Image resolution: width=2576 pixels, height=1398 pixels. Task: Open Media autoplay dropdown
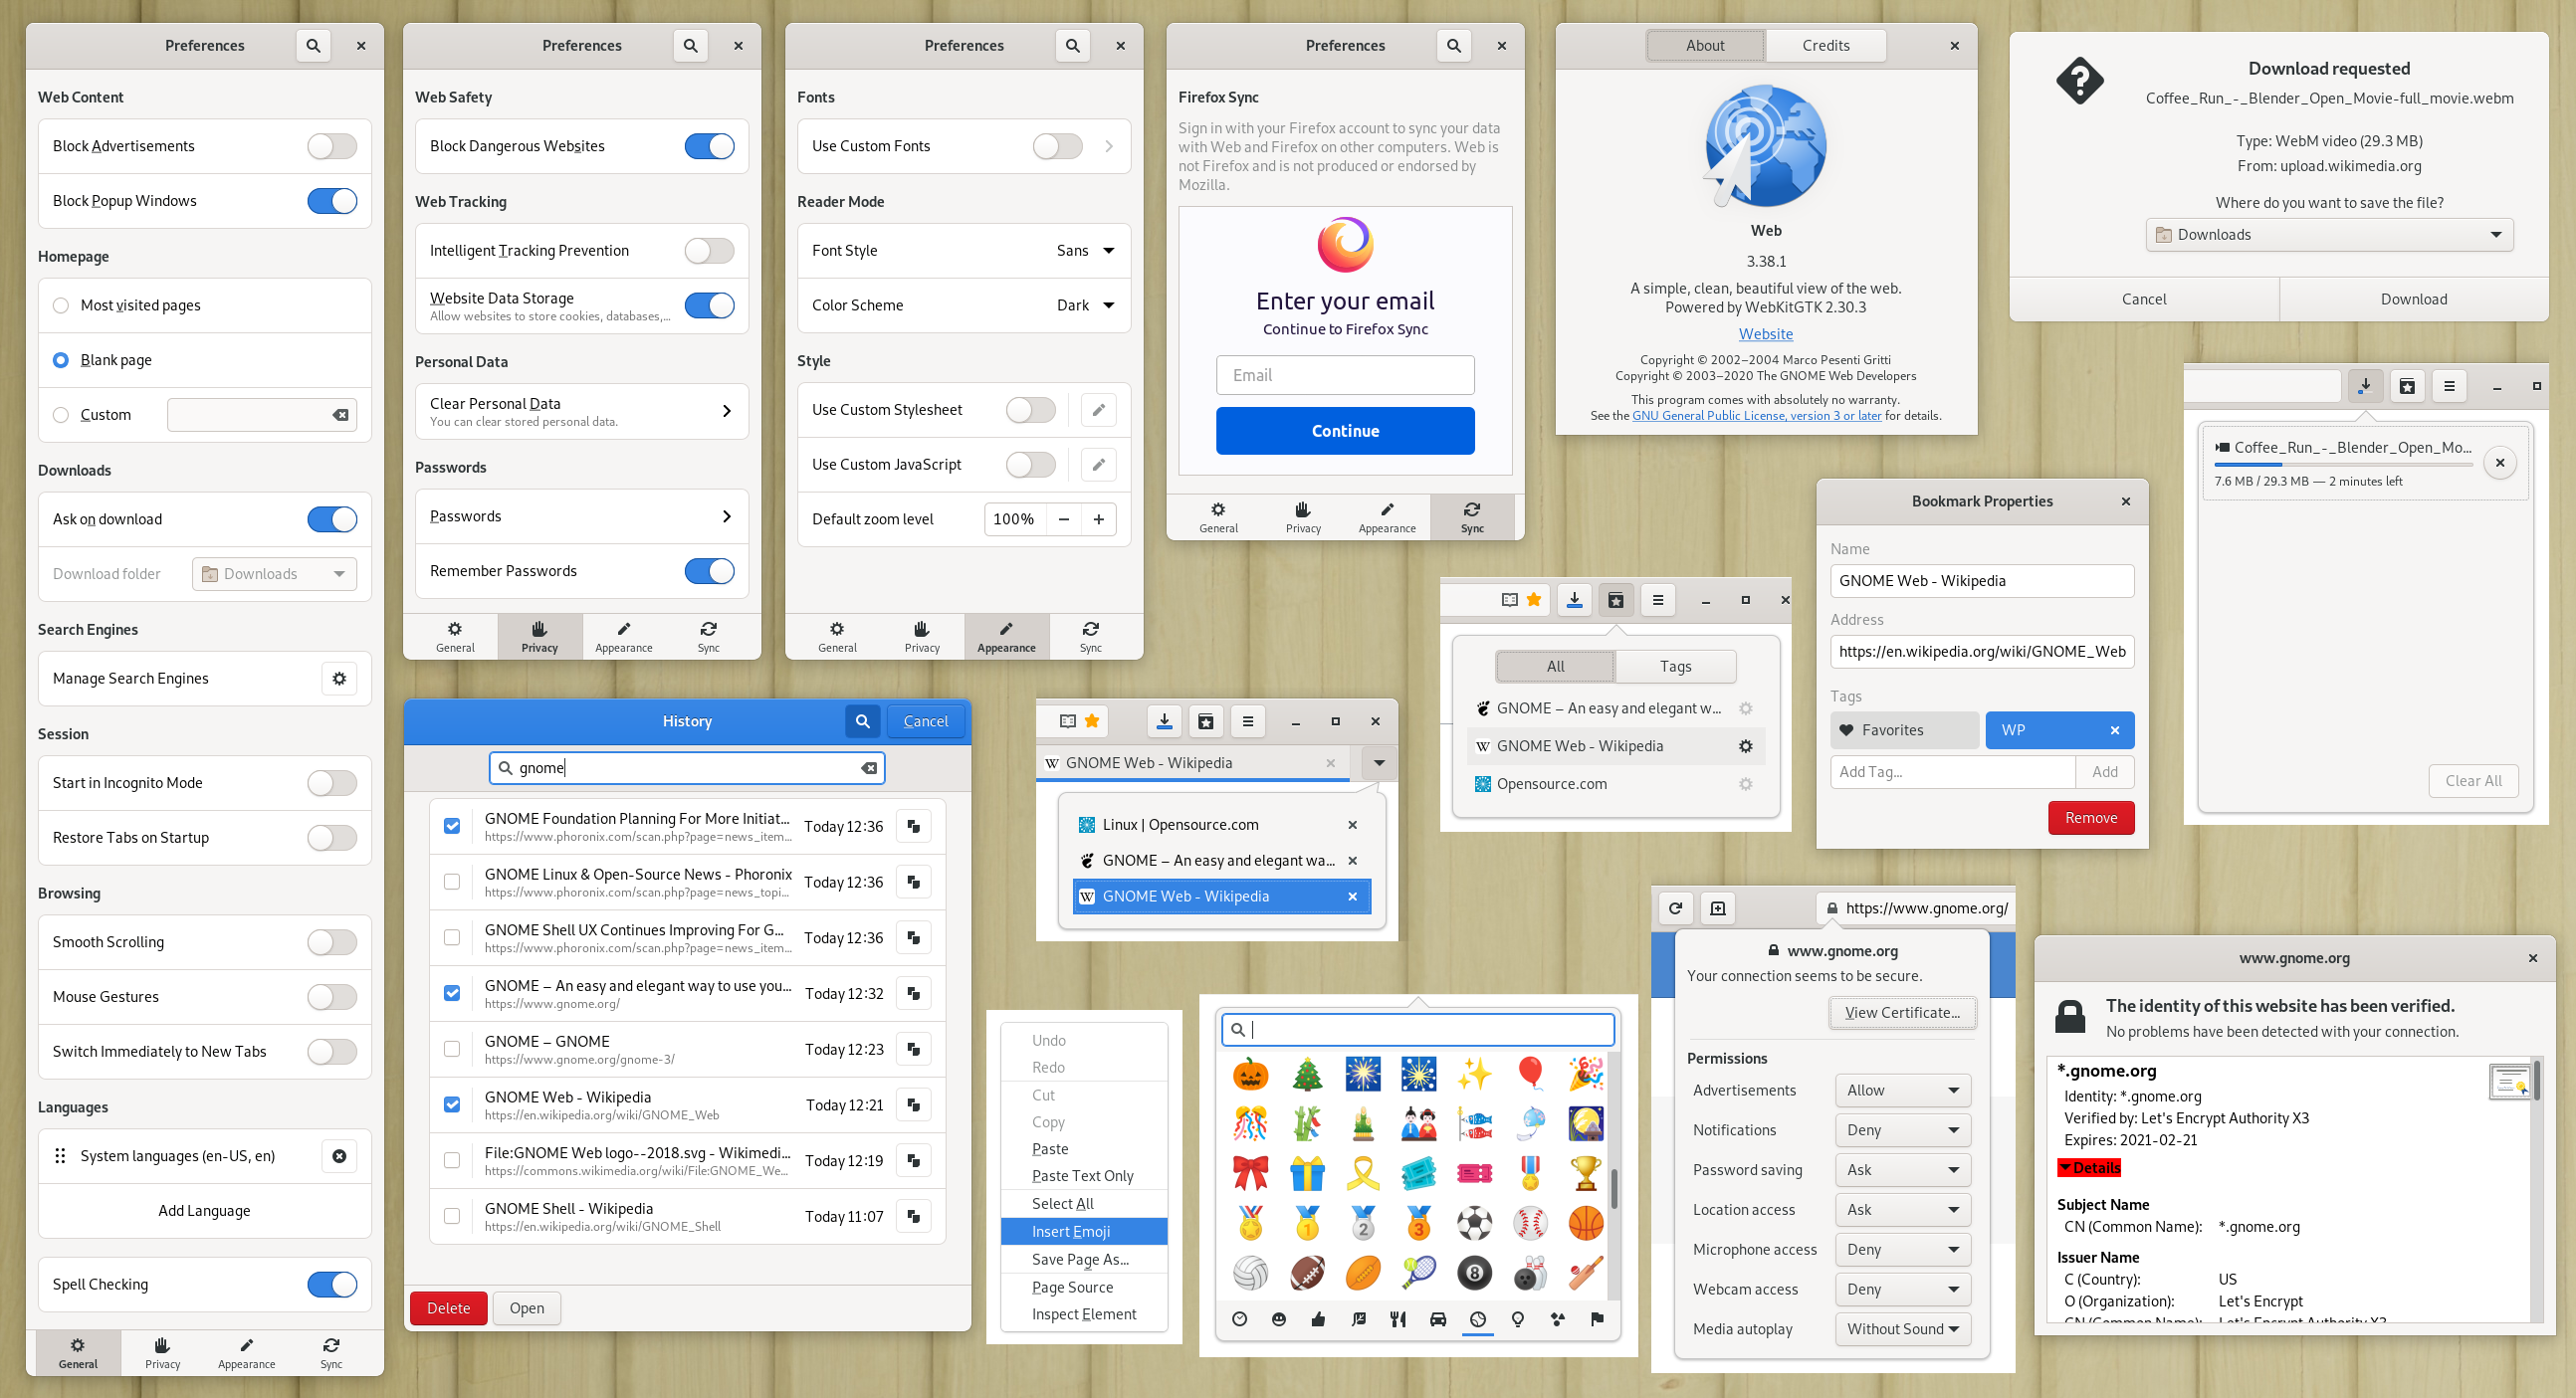point(1902,1329)
